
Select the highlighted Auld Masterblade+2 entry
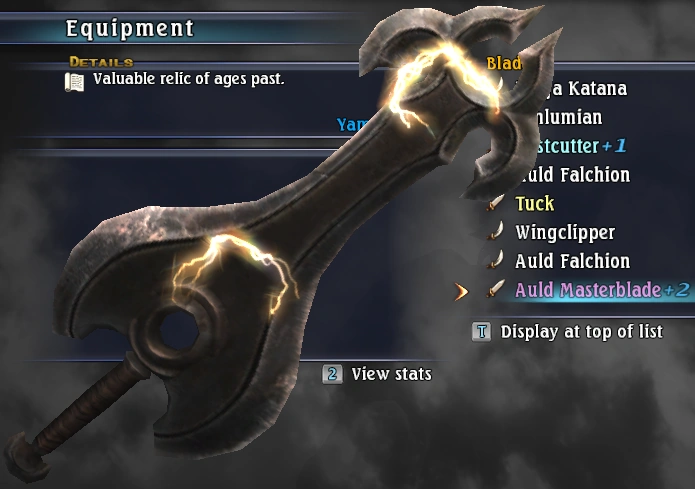(602, 290)
